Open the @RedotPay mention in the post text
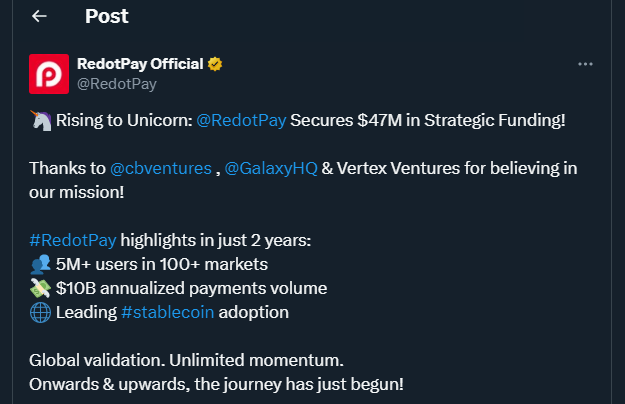The image size is (625, 404). [x=241, y=121]
